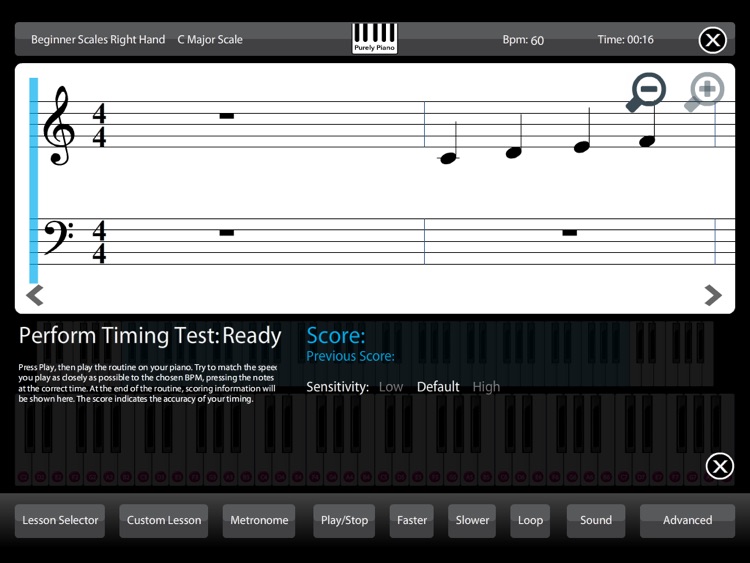Close the timing test panel

point(719,466)
